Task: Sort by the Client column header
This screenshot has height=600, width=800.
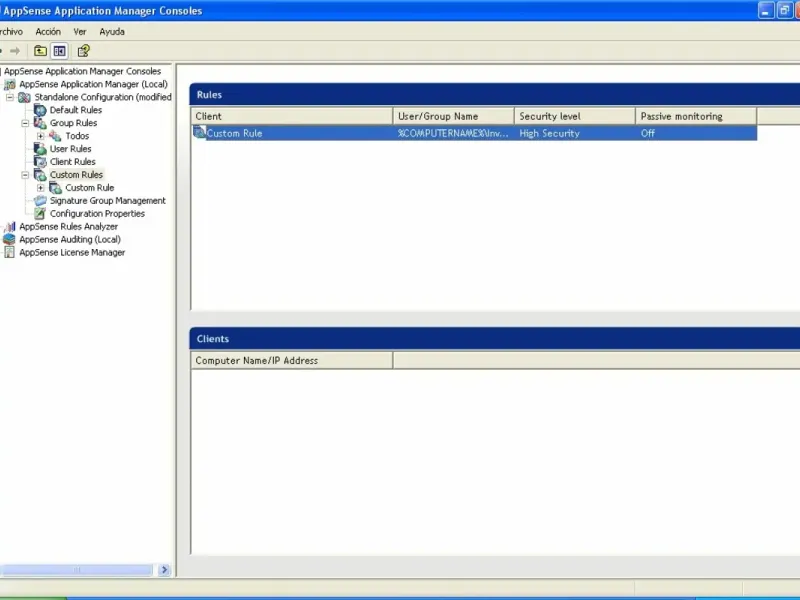Action: coord(292,116)
